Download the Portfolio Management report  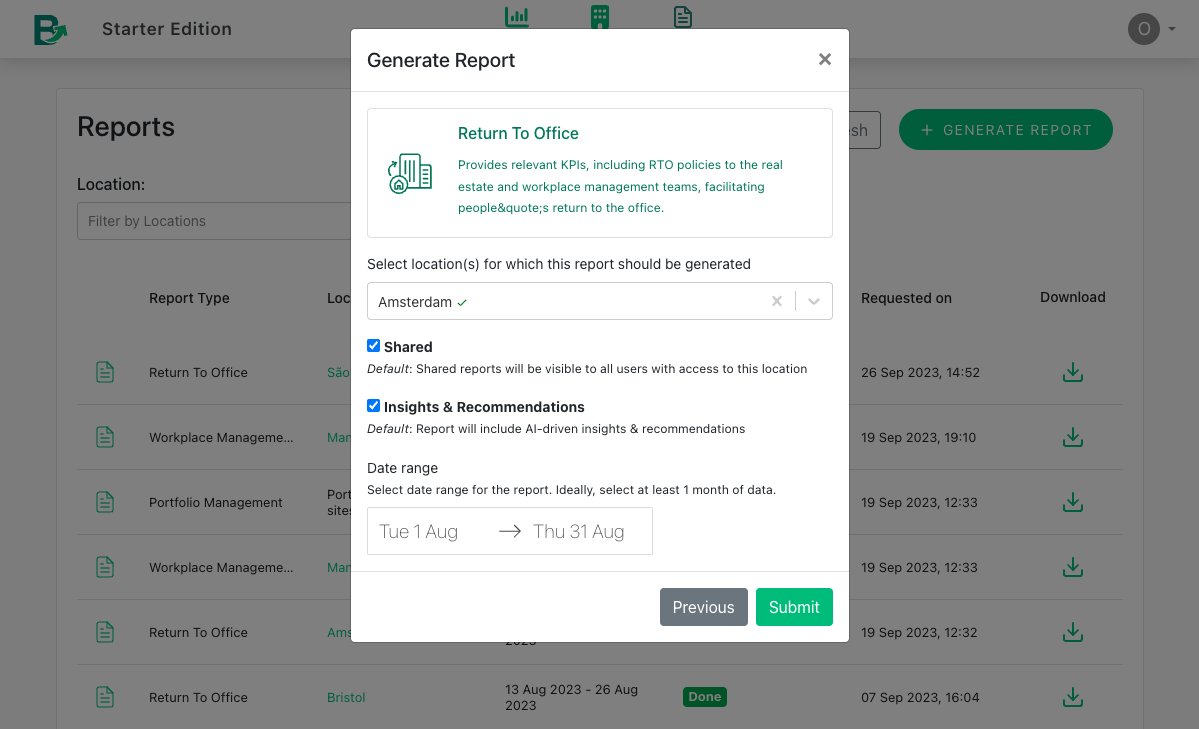point(1072,503)
